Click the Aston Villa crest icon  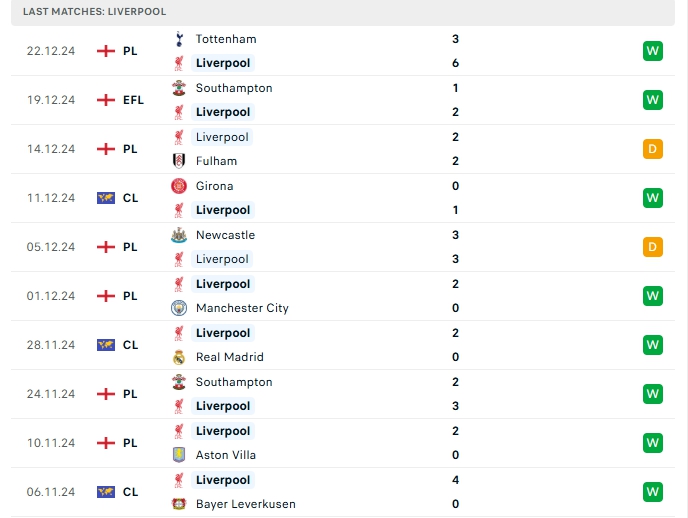(x=179, y=455)
